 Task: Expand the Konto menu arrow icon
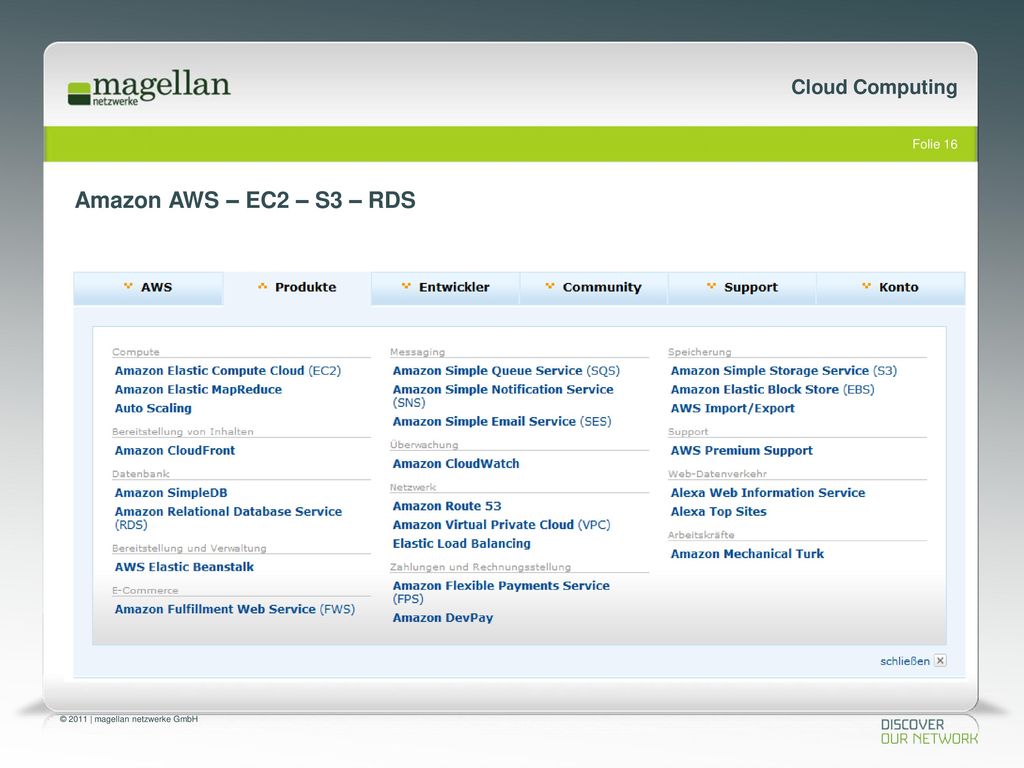(867, 286)
